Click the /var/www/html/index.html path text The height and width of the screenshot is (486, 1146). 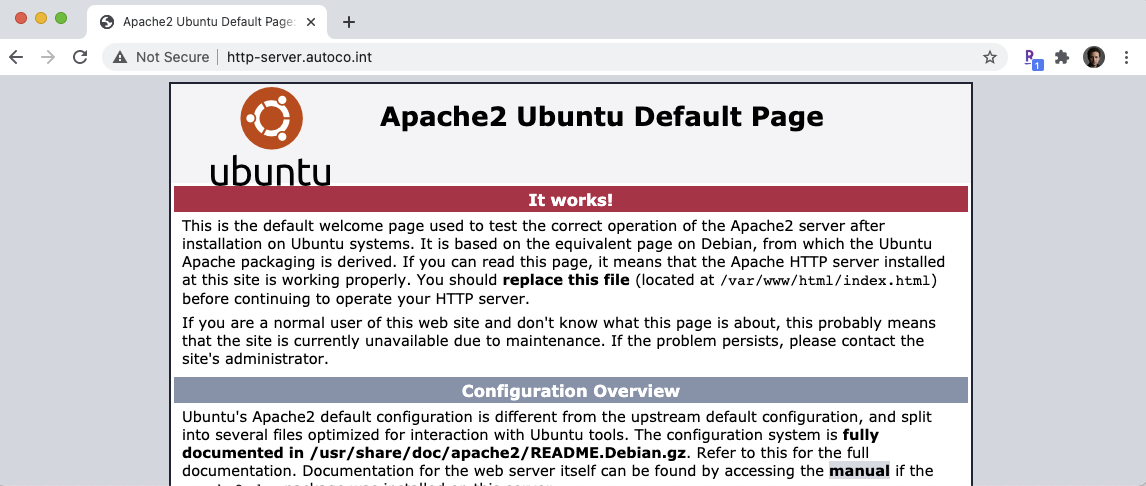tap(824, 280)
